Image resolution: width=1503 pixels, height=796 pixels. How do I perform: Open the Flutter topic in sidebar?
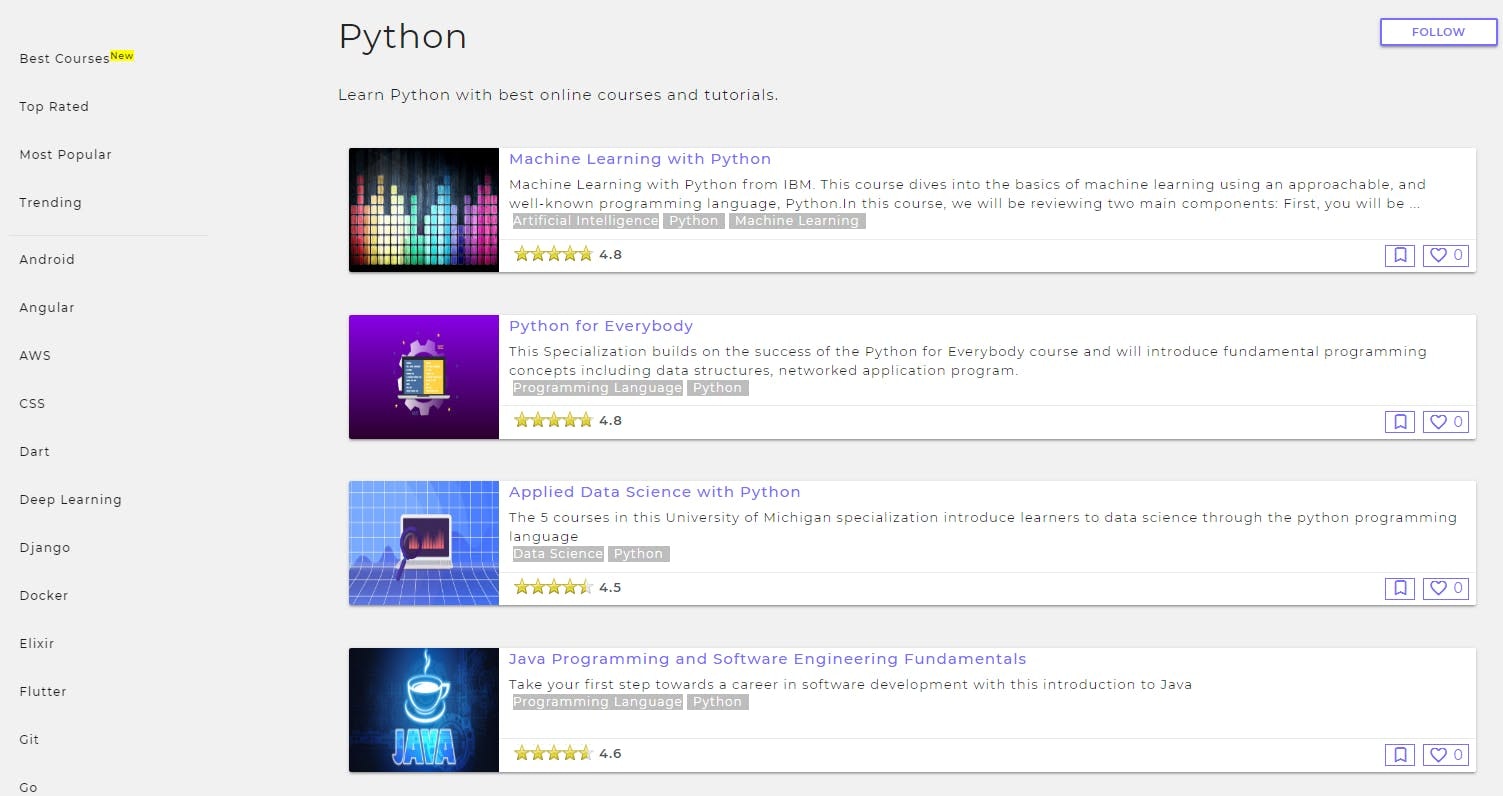click(43, 691)
